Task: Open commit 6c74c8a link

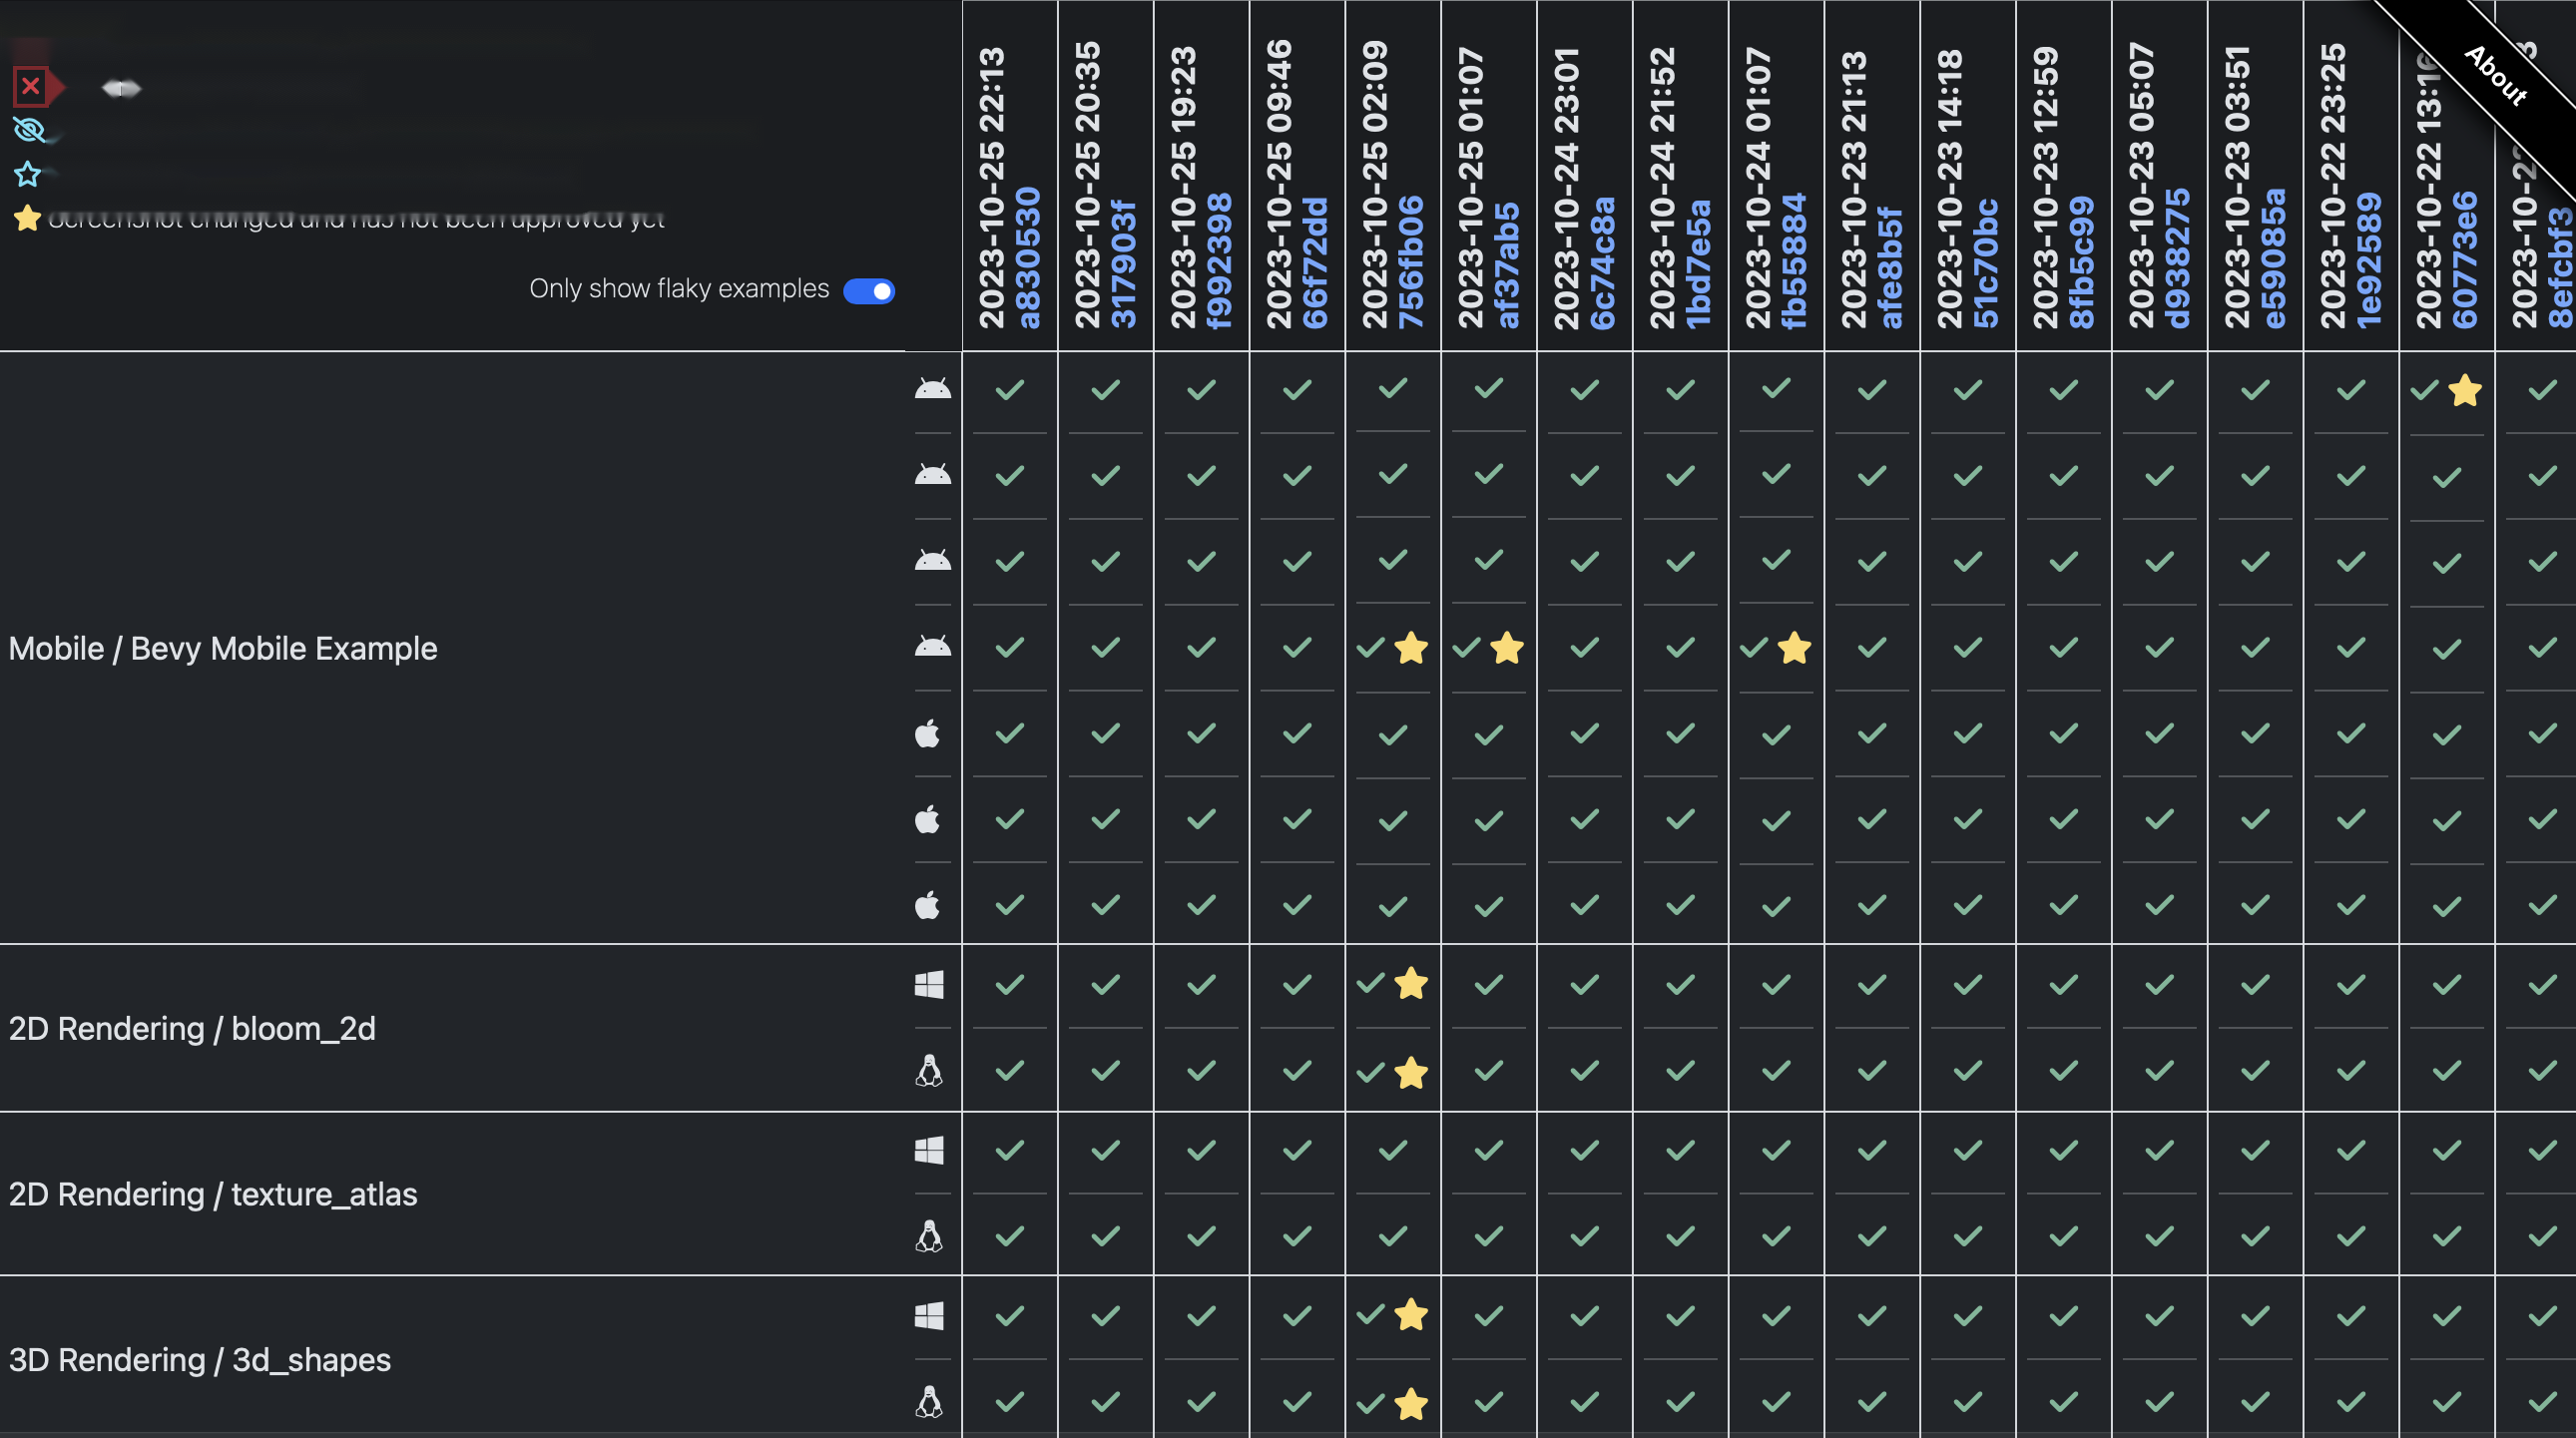Action: pyautogui.click(x=1603, y=263)
